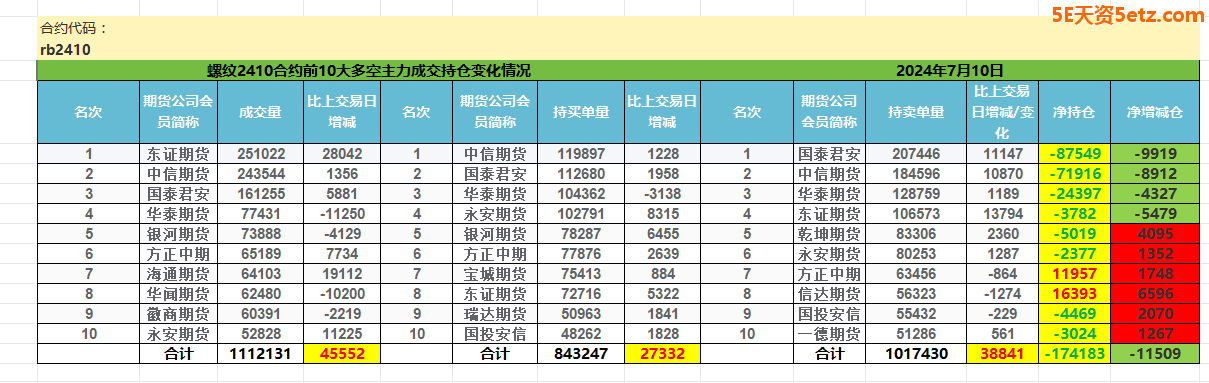Click the 持买单量 column header

tap(581, 113)
